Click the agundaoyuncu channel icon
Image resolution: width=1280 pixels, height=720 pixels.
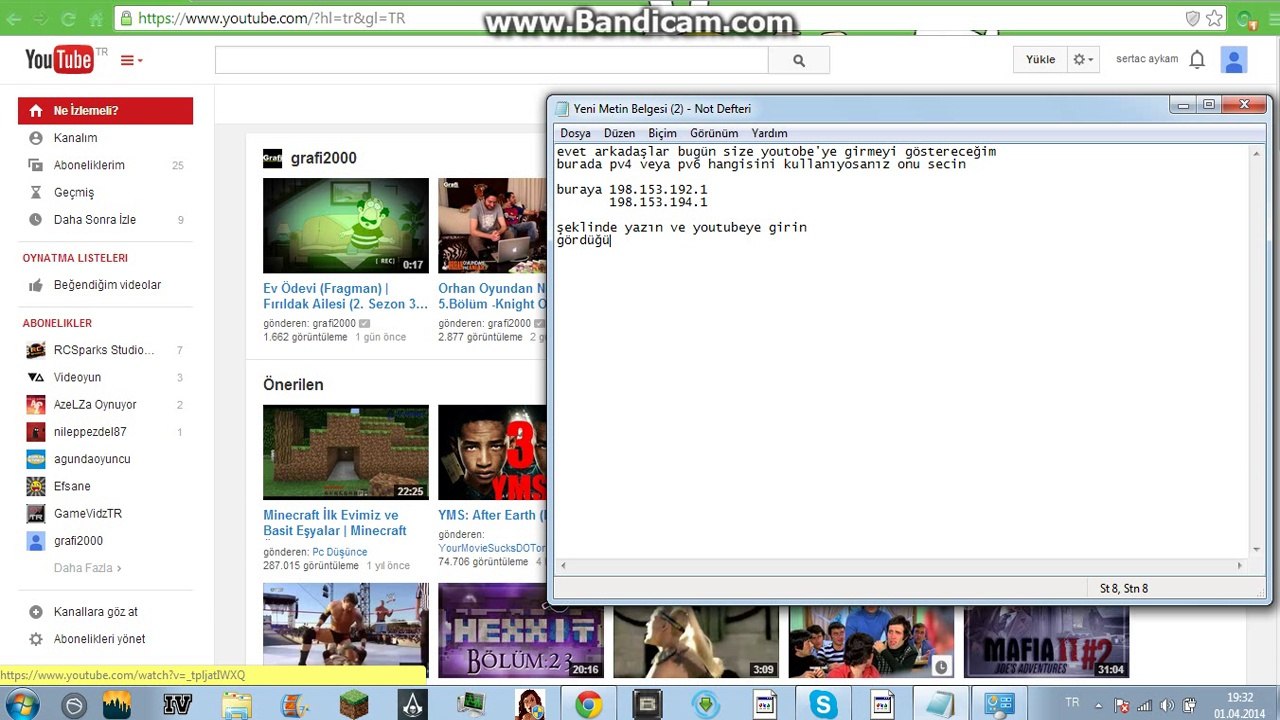click(36, 459)
